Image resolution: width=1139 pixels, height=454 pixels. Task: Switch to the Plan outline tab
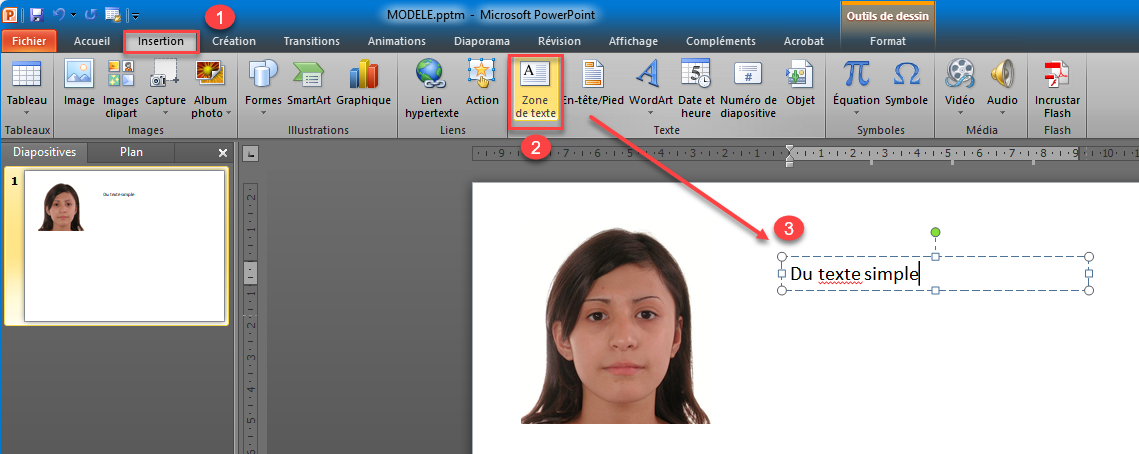[131, 153]
